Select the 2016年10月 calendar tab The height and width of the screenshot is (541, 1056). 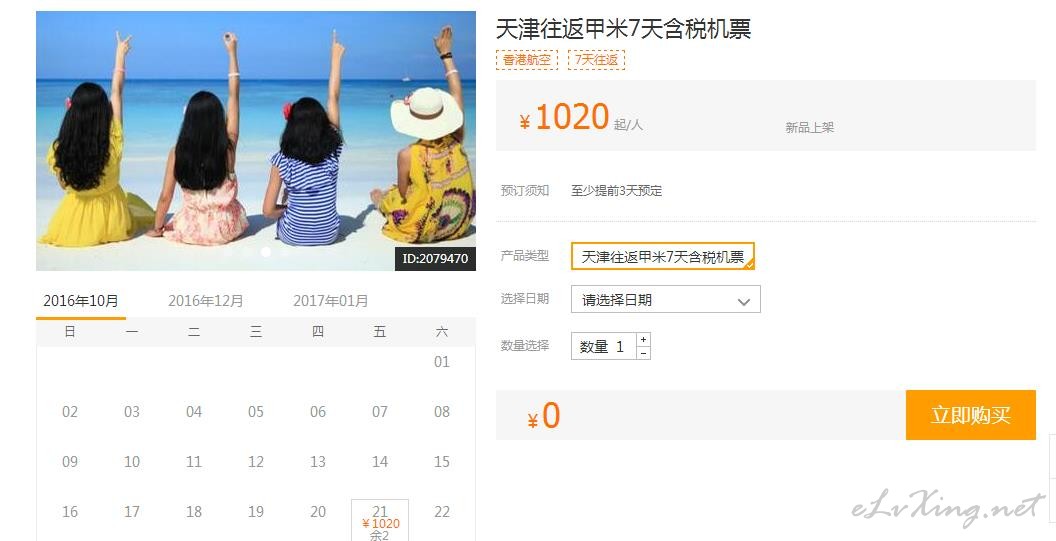point(81,301)
